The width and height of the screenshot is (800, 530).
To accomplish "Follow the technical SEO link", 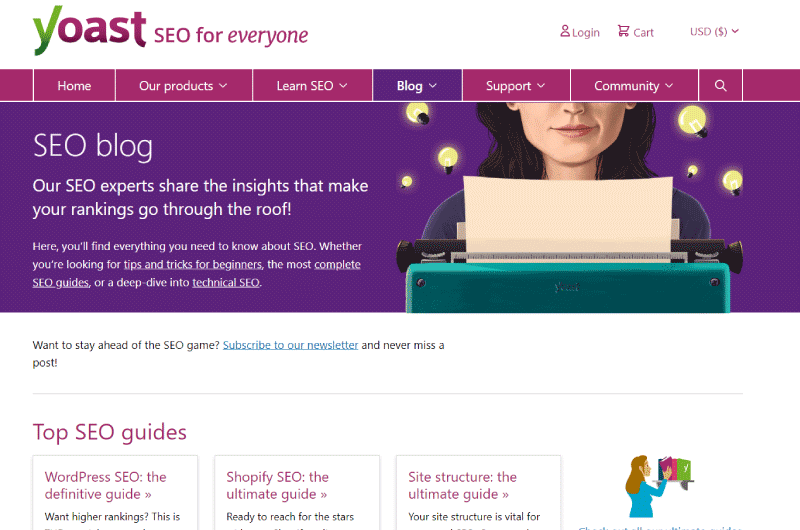I will coord(226,283).
